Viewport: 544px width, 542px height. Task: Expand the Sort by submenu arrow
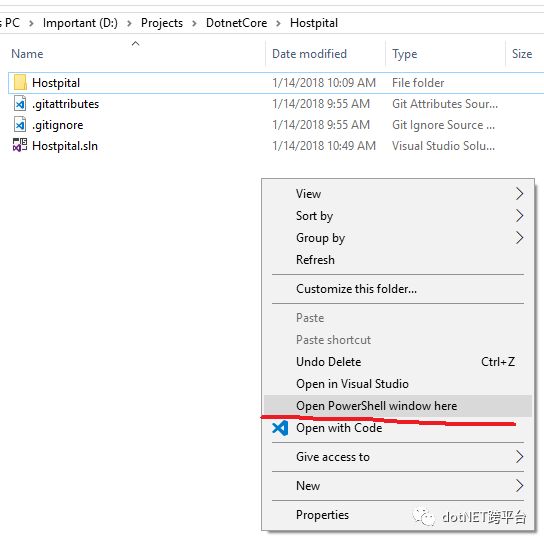point(519,215)
